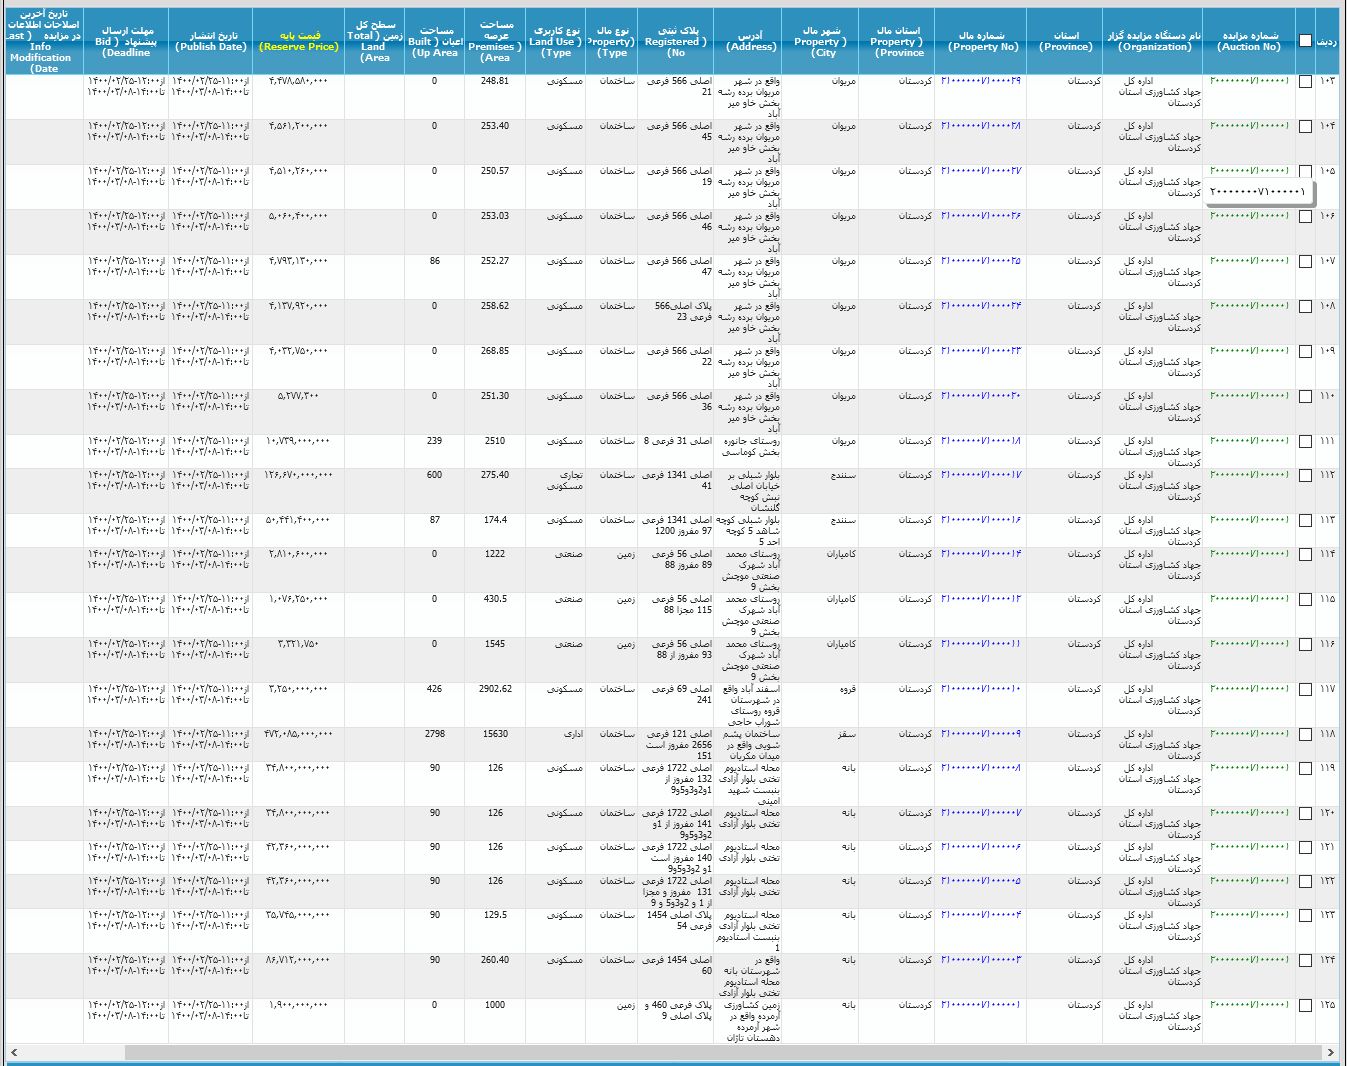Tick the row 121 checkbox
This screenshot has width=1347, height=1066.
coord(1305,848)
